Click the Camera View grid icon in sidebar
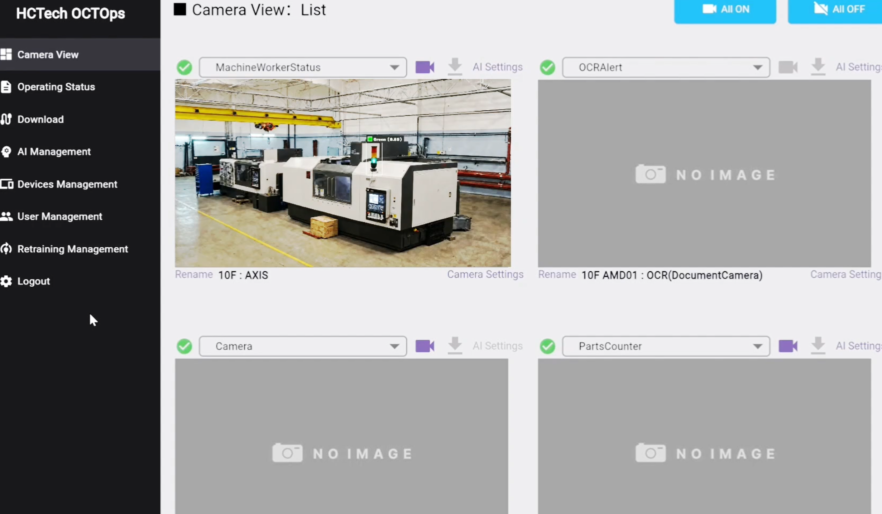Screen dimensions: 882x514 point(6,55)
